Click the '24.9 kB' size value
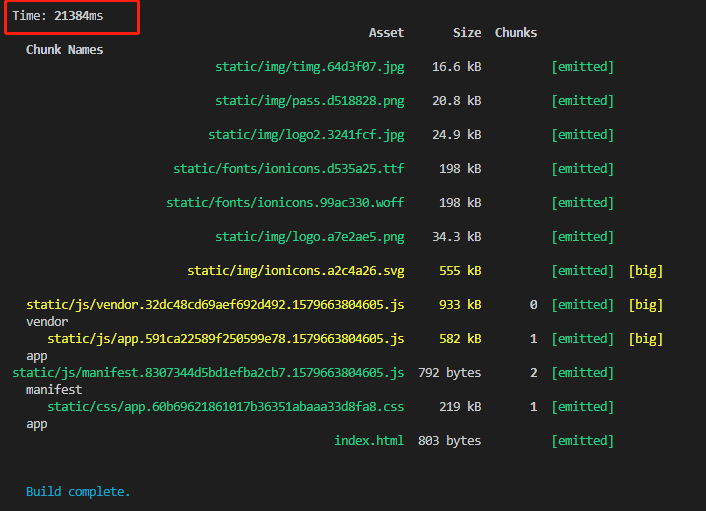This screenshot has height=511, width=706. pos(457,135)
